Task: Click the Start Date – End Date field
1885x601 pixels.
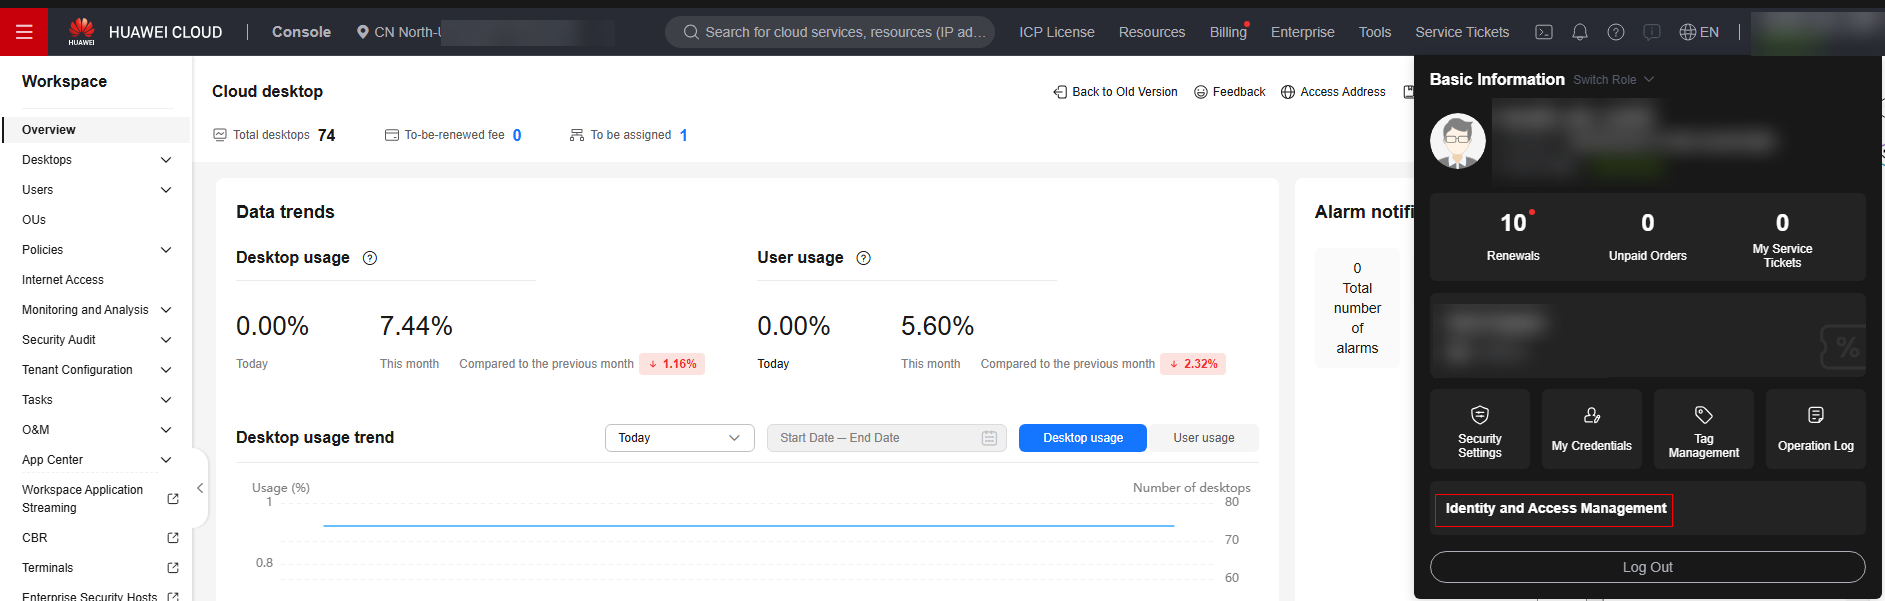Action: pyautogui.click(x=886, y=438)
